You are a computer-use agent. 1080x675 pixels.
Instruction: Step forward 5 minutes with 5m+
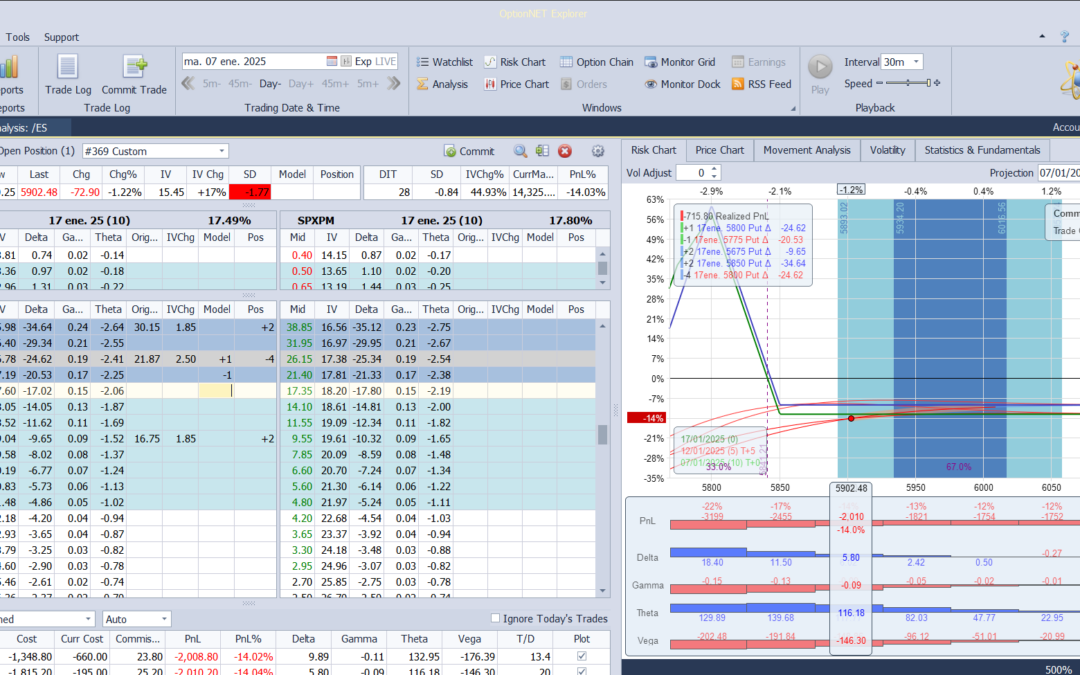point(368,83)
